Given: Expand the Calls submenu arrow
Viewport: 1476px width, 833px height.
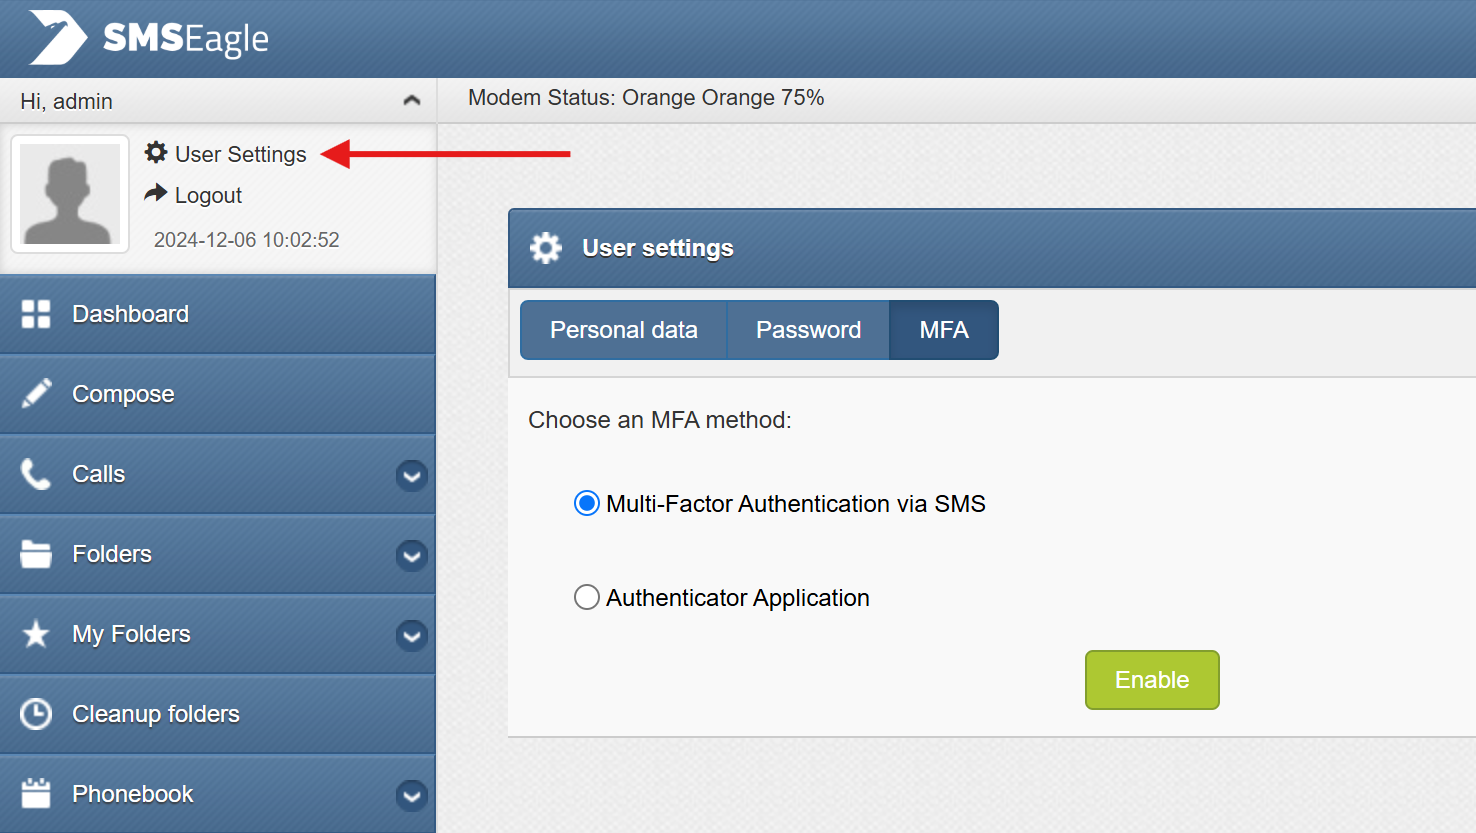Looking at the screenshot, I should [412, 476].
